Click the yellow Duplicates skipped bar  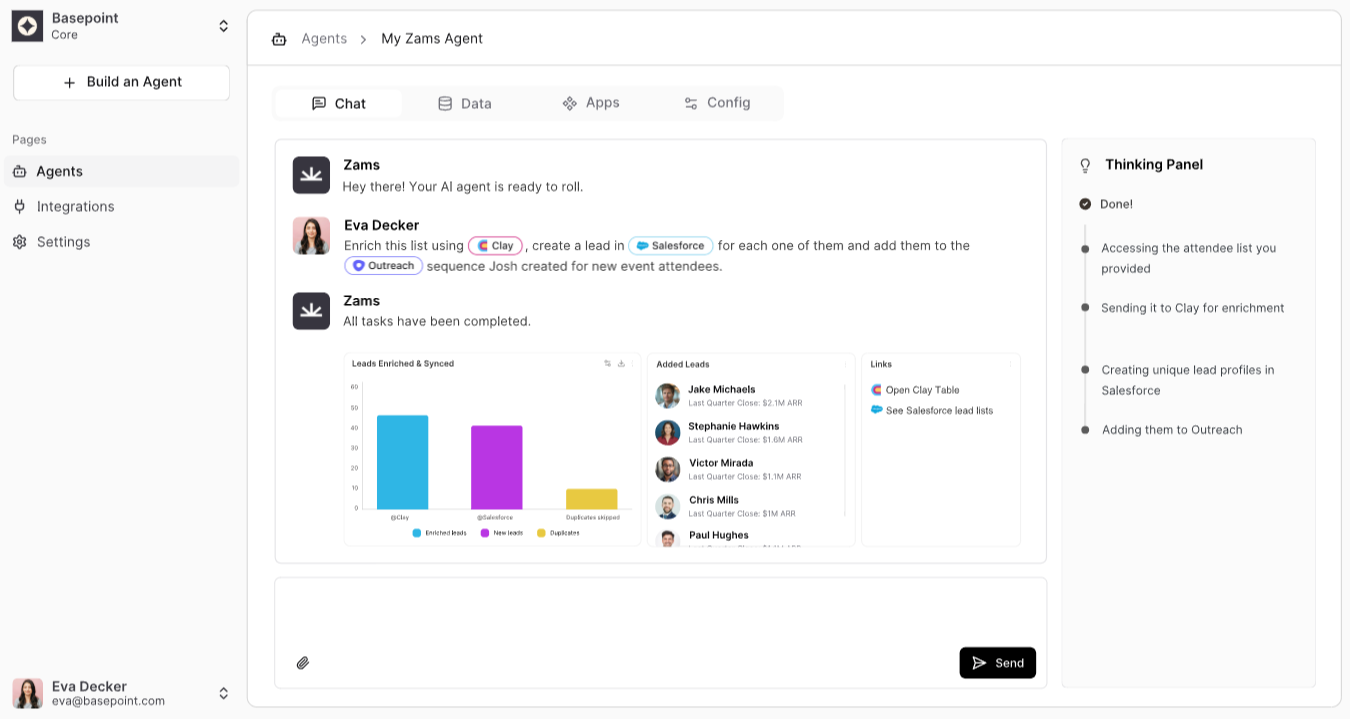pos(592,499)
